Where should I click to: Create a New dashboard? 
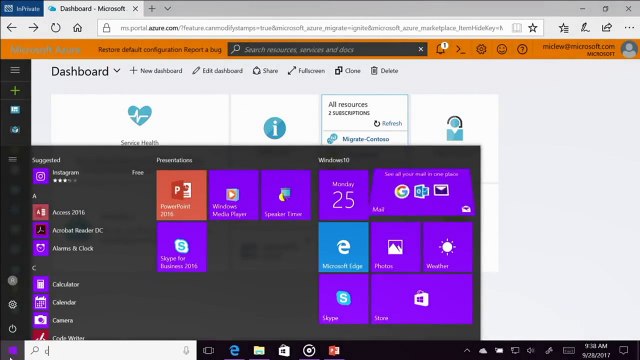[x=156, y=71]
